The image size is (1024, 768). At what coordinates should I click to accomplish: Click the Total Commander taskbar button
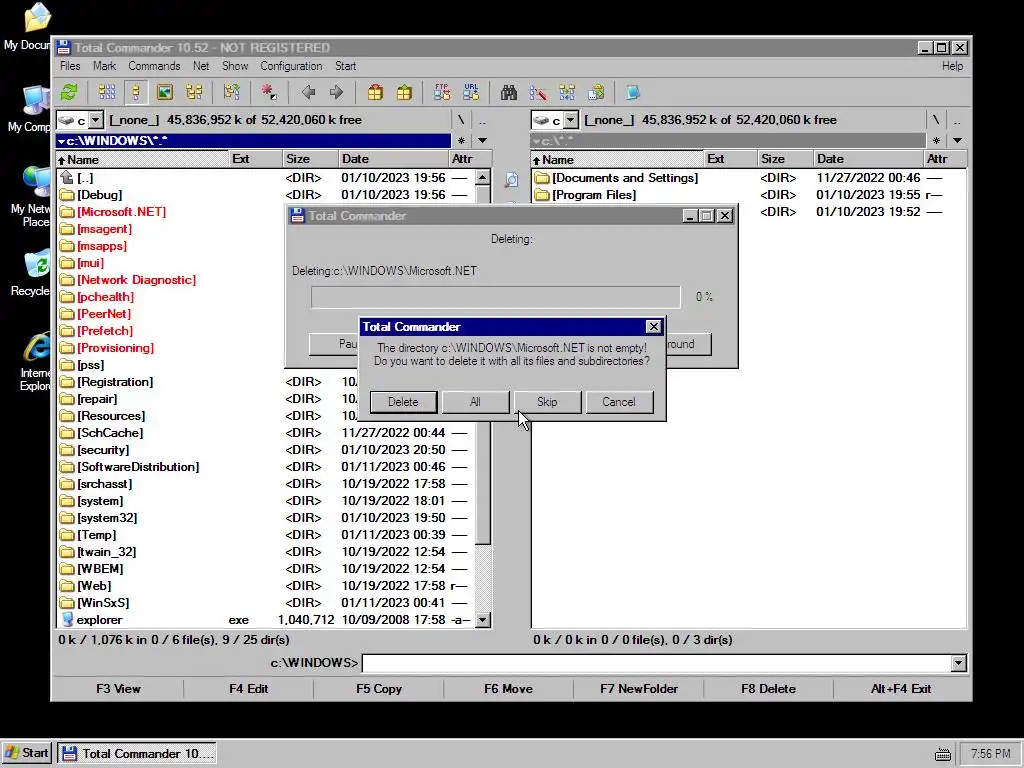(x=136, y=753)
